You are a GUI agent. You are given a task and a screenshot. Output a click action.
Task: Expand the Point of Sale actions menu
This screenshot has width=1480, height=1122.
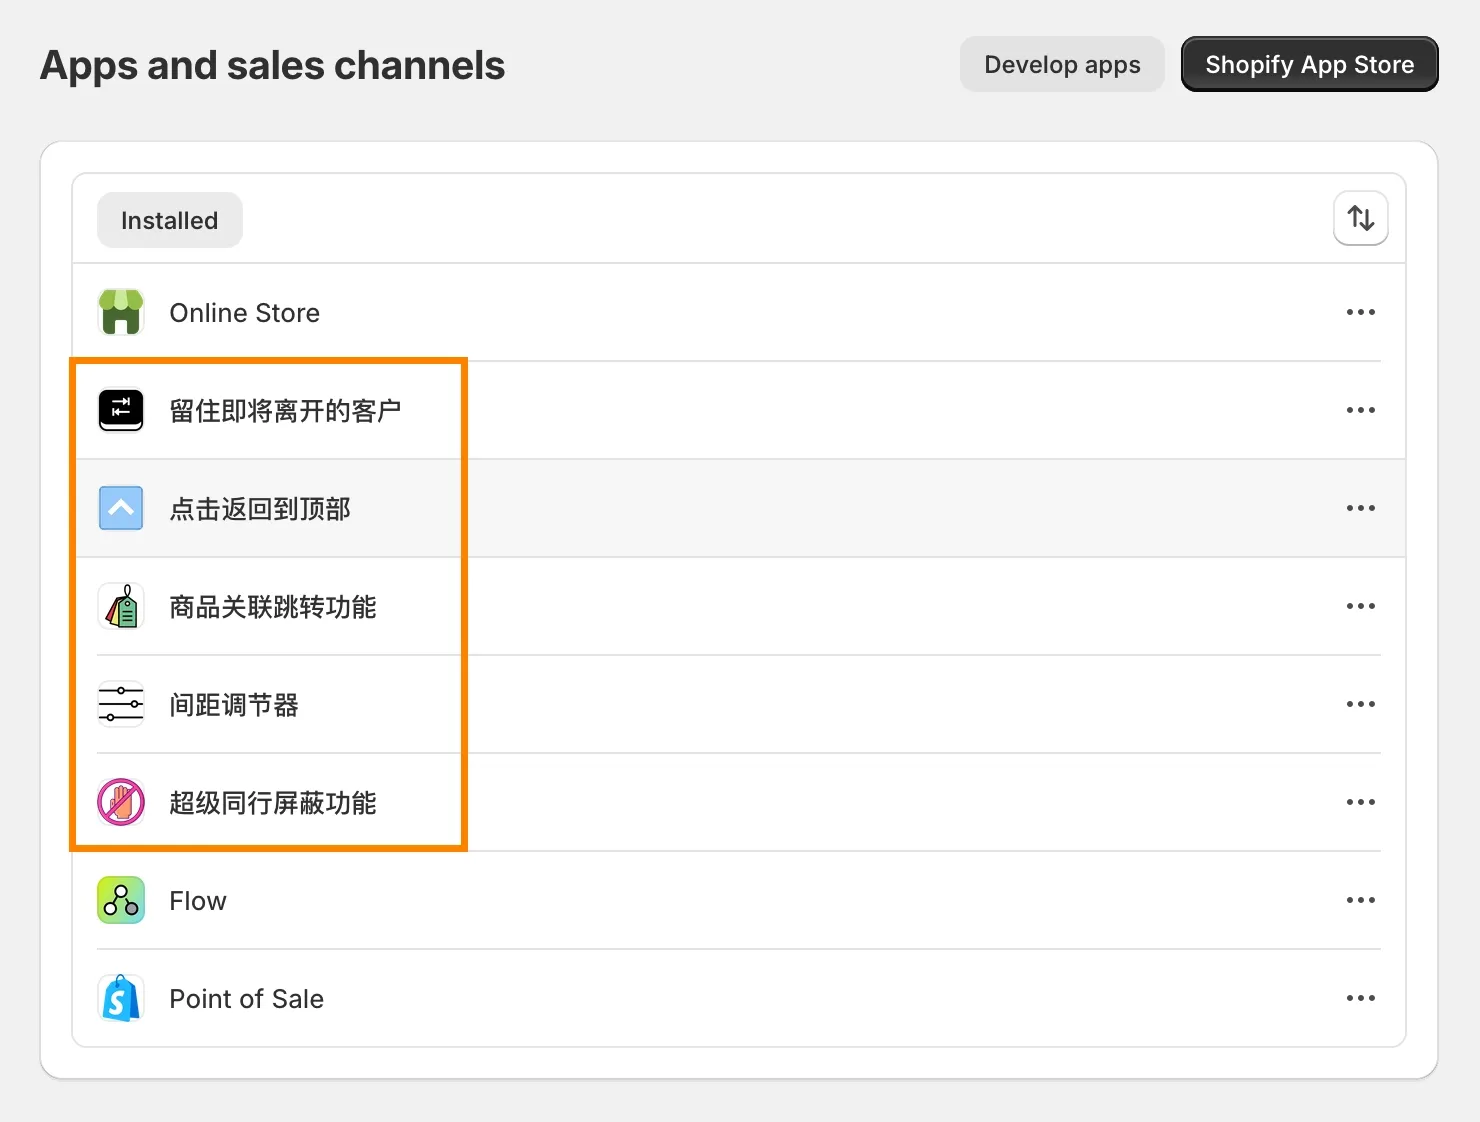tap(1360, 997)
